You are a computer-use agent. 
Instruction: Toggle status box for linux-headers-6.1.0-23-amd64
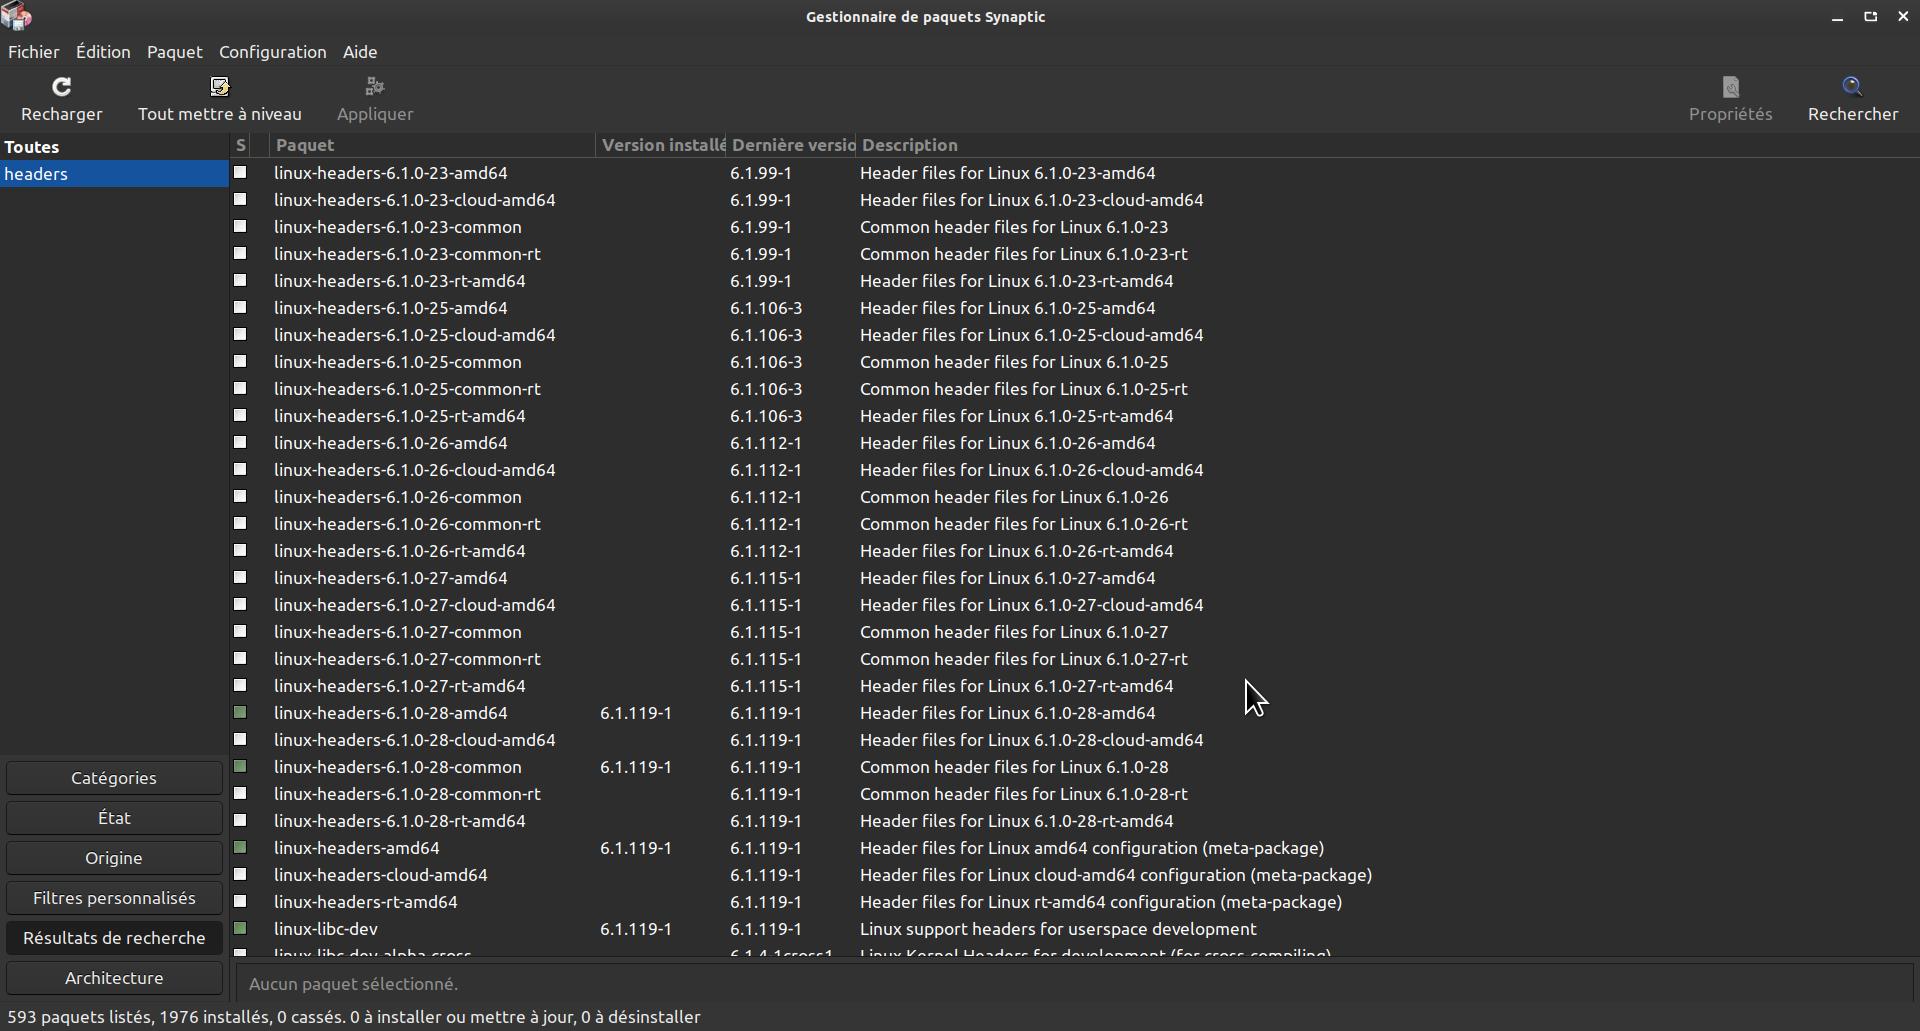click(240, 173)
